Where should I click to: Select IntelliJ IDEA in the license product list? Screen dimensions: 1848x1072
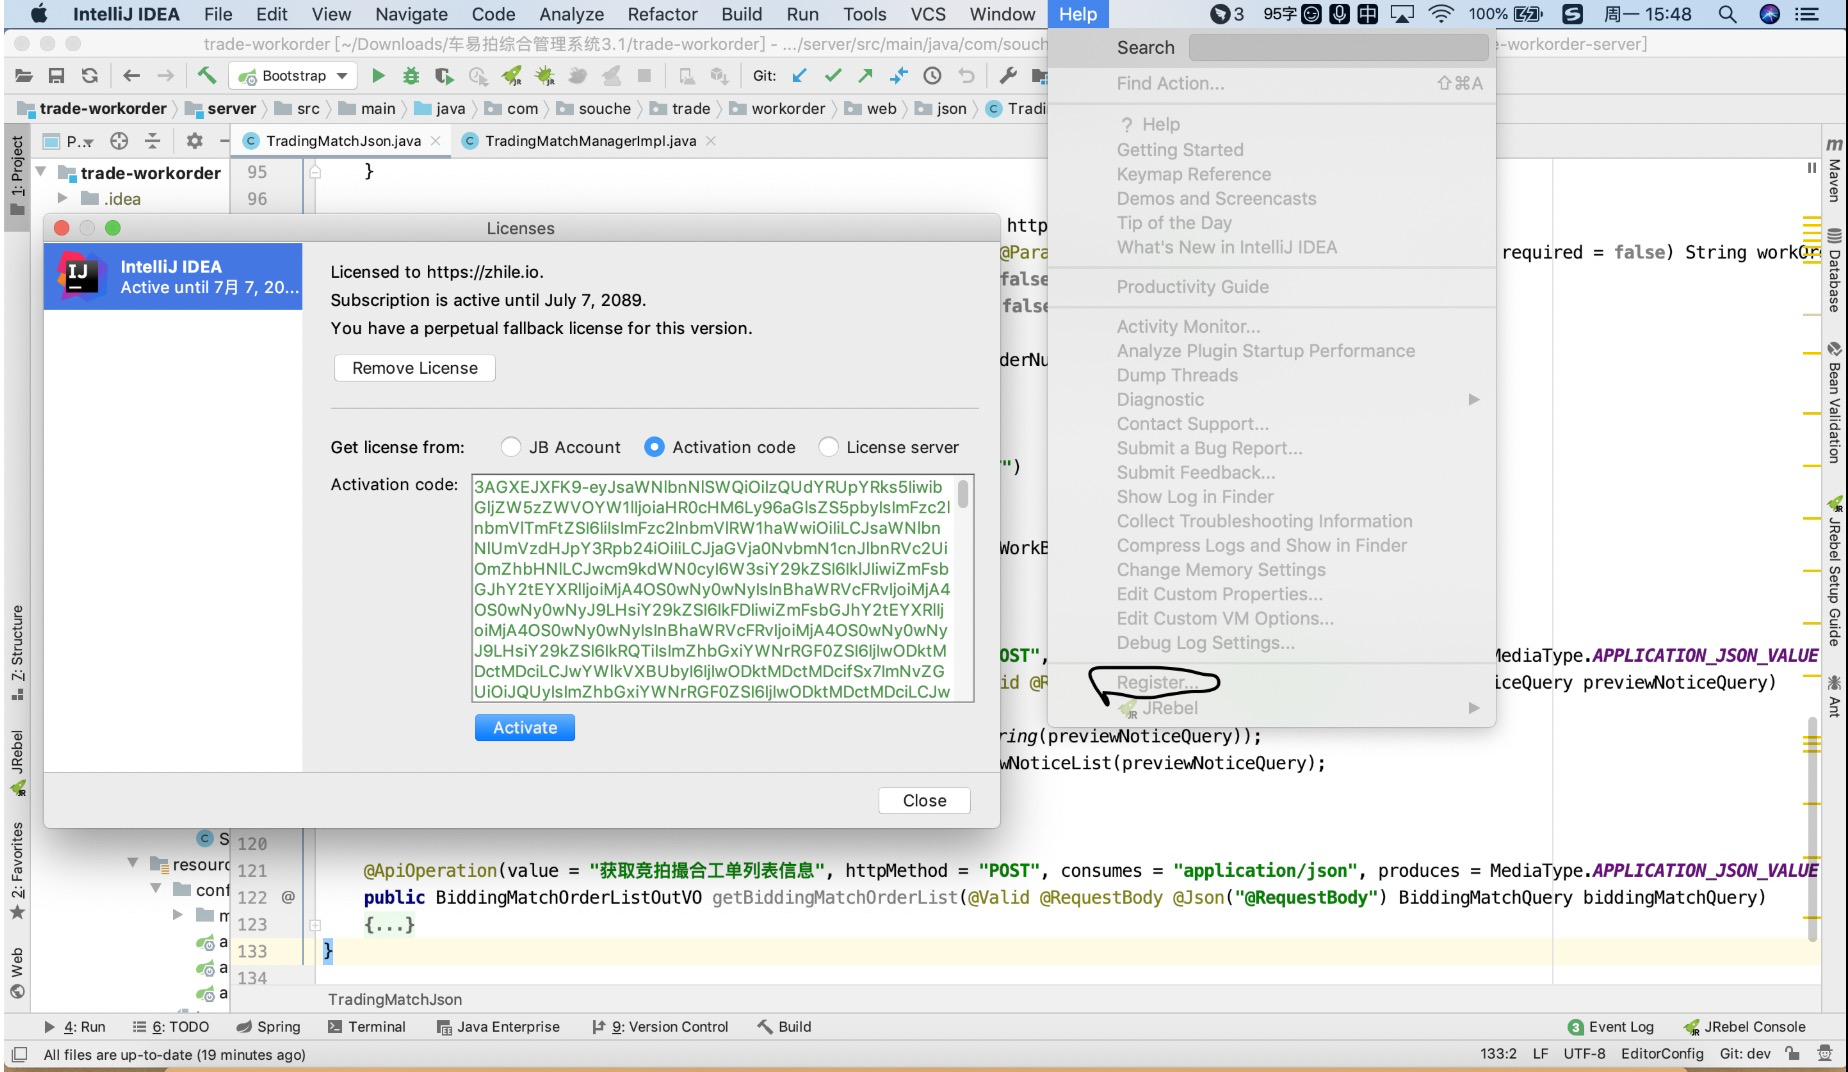click(173, 277)
